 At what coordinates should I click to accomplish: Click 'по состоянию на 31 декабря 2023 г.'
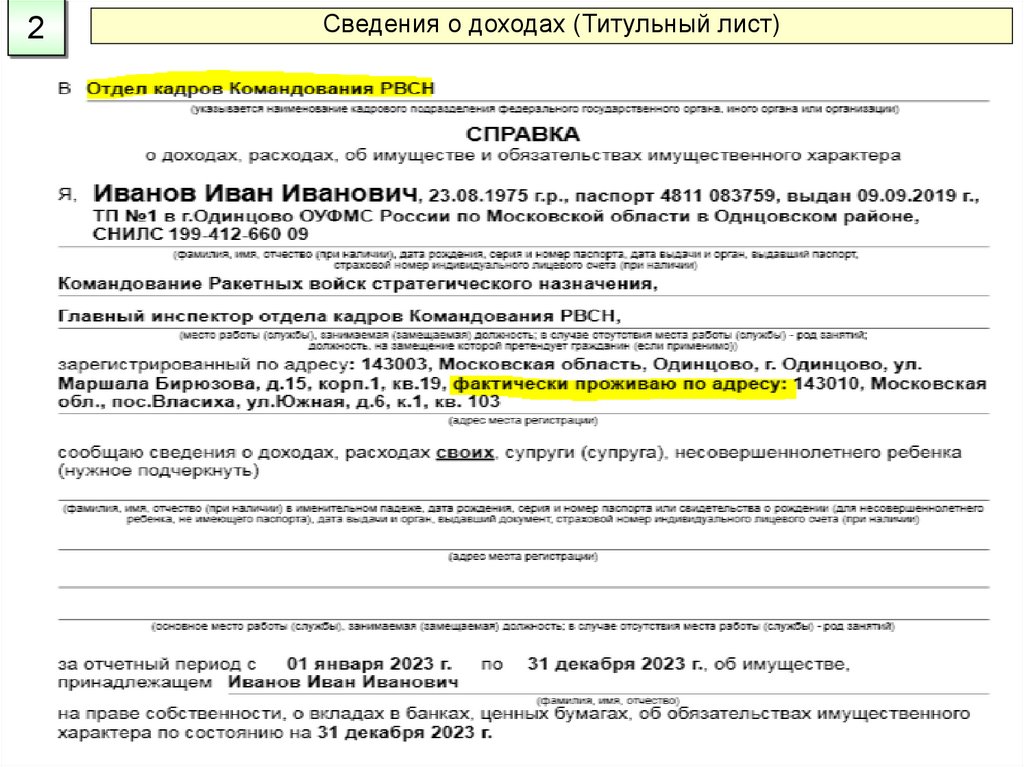click(325, 732)
